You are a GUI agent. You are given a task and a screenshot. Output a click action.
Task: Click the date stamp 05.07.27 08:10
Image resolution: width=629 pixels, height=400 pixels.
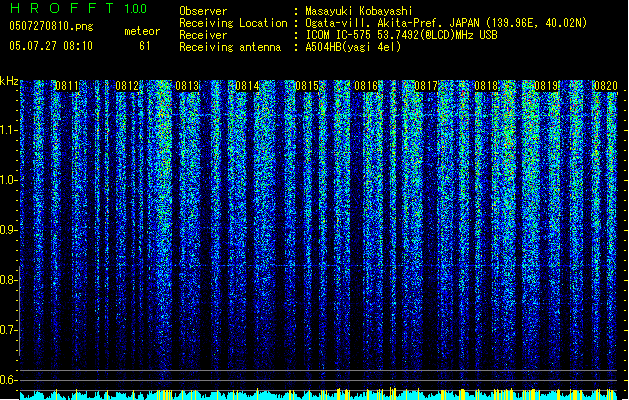51,46
